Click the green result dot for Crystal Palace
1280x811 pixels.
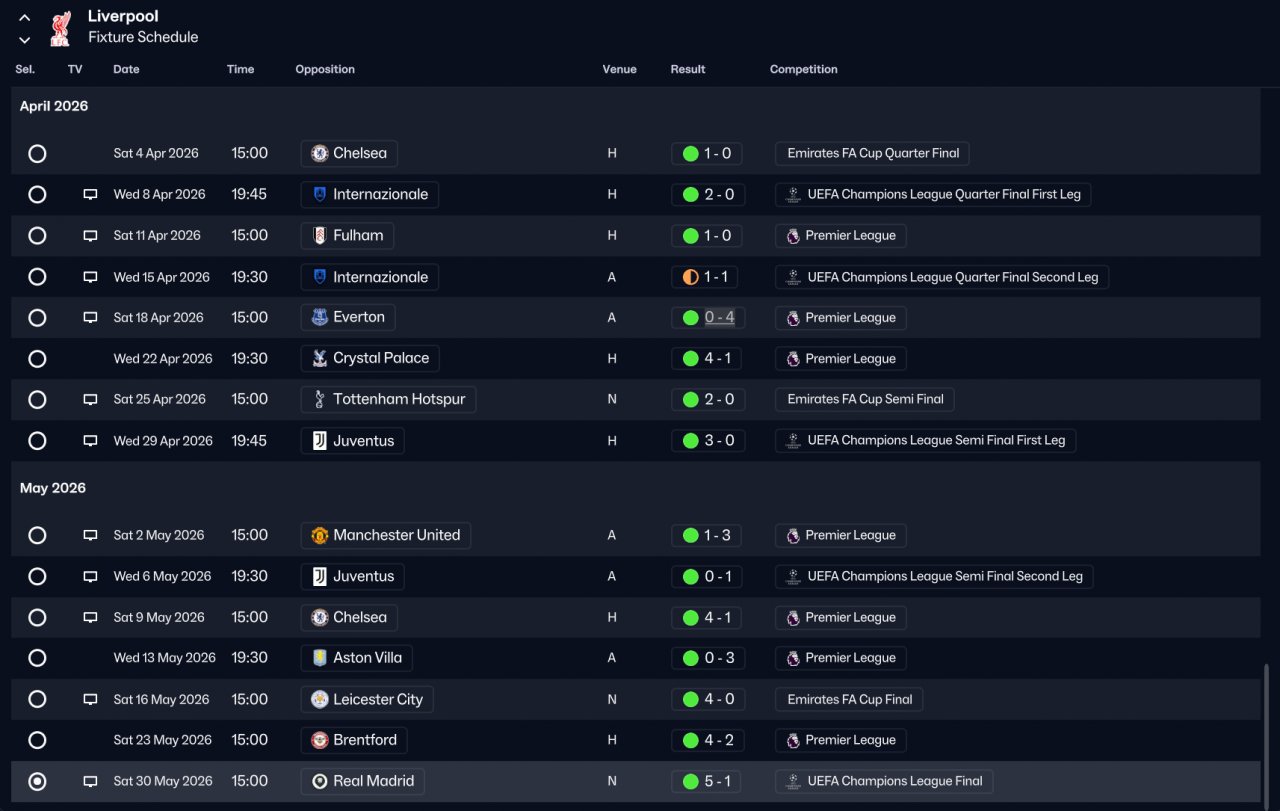point(690,359)
